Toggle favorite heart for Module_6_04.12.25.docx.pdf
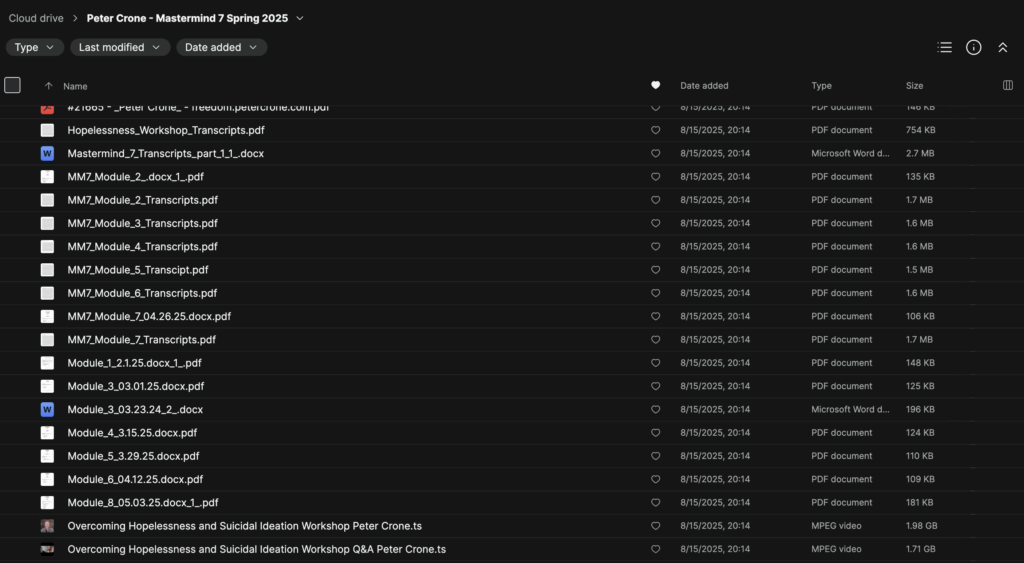This screenshot has height=563, width=1024. pos(656,479)
